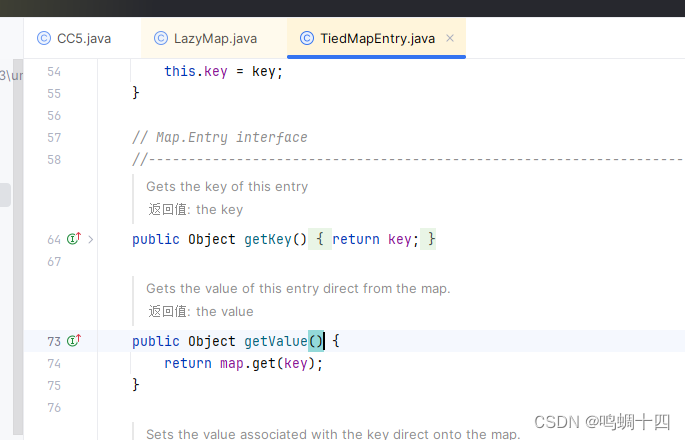Click the getValue method name
Screen dimensions: 685x440
[276, 341]
